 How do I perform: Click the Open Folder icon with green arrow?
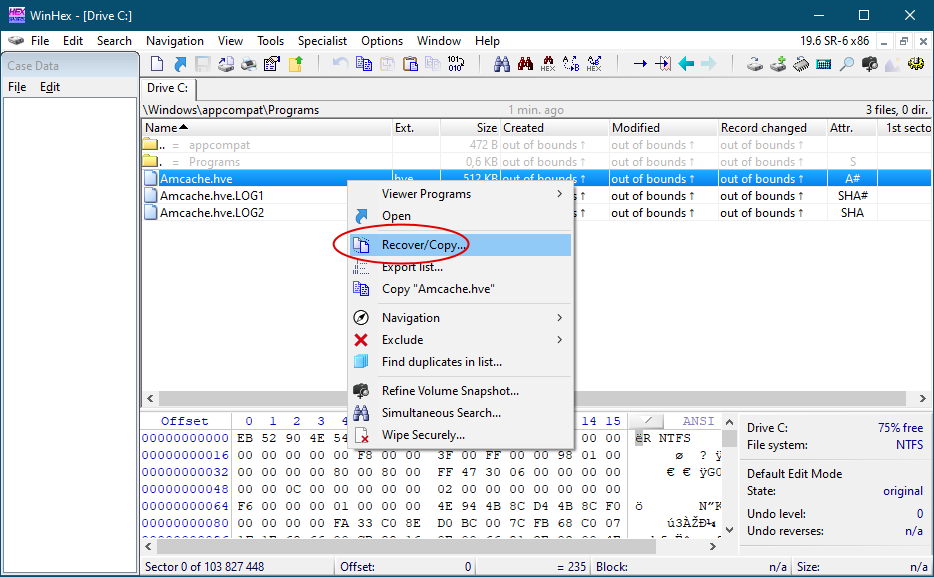tap(295, 64)
